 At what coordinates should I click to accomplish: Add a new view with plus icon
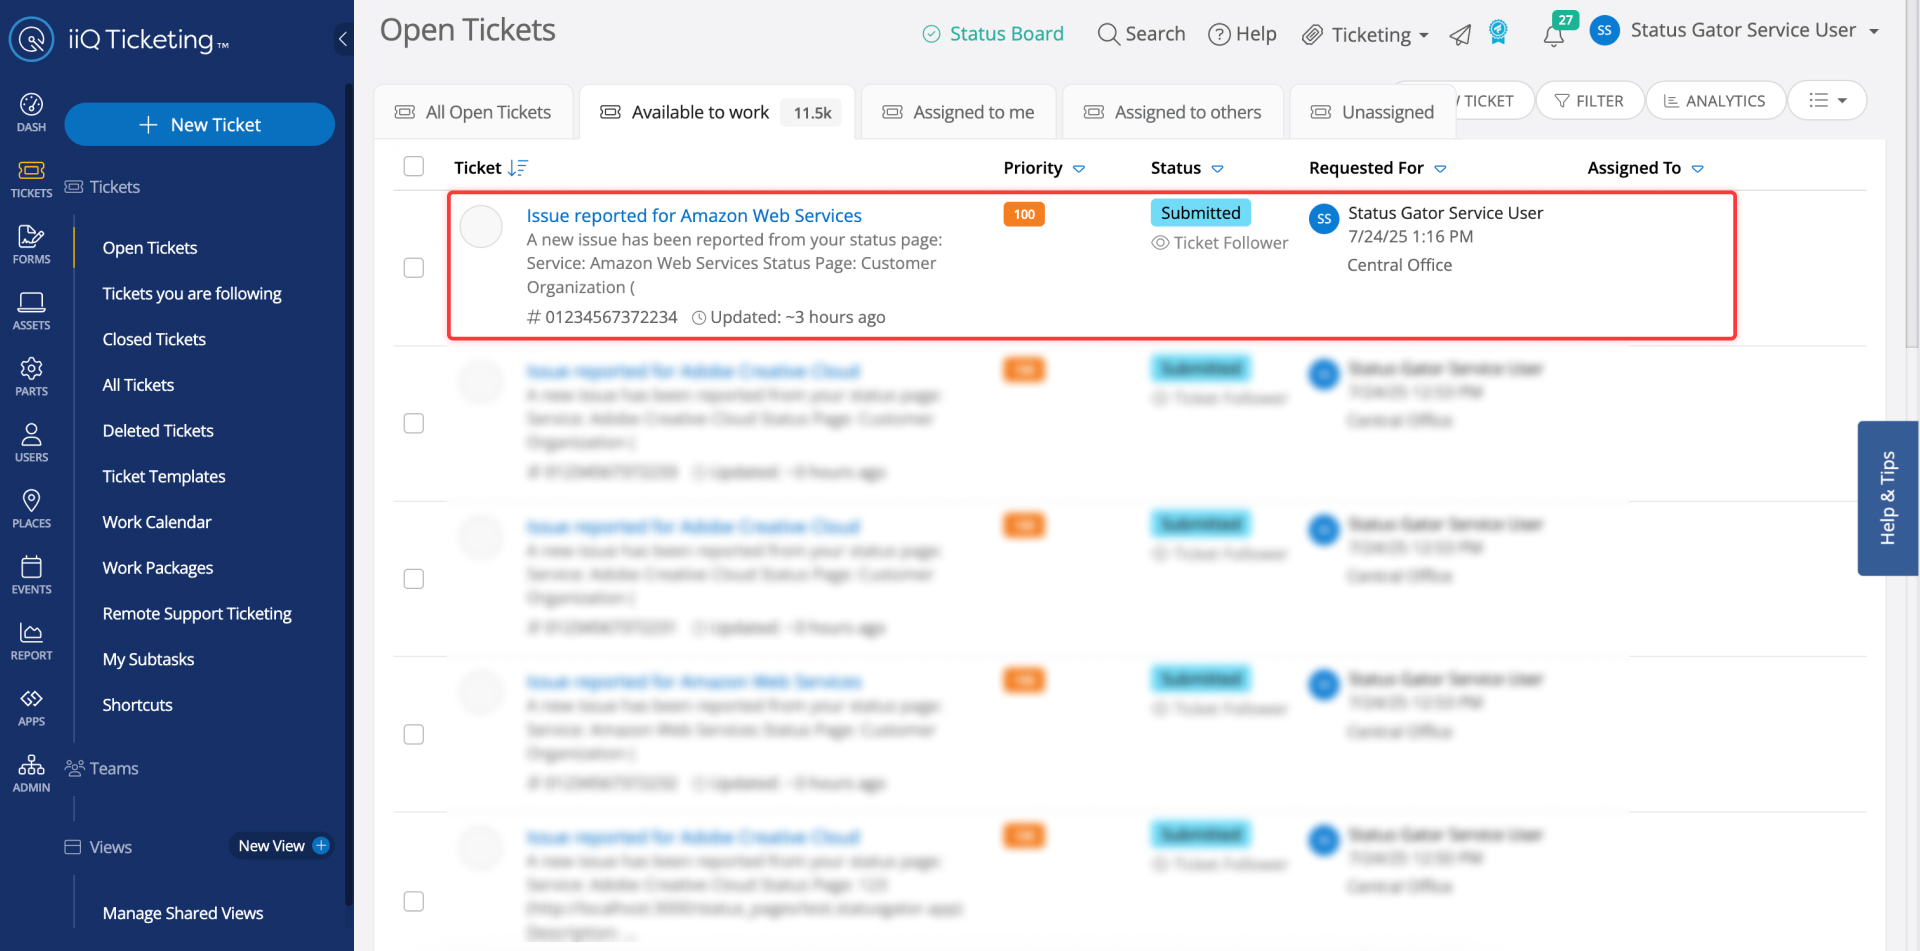pyautogui.click(x=321, y=846)
